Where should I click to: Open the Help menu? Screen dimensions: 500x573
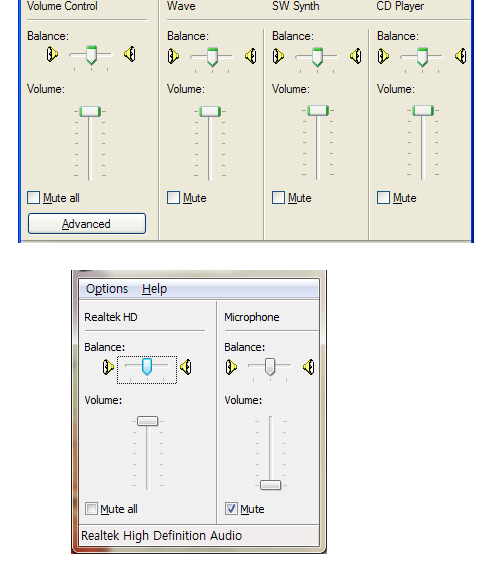click(x=155, y=289)
